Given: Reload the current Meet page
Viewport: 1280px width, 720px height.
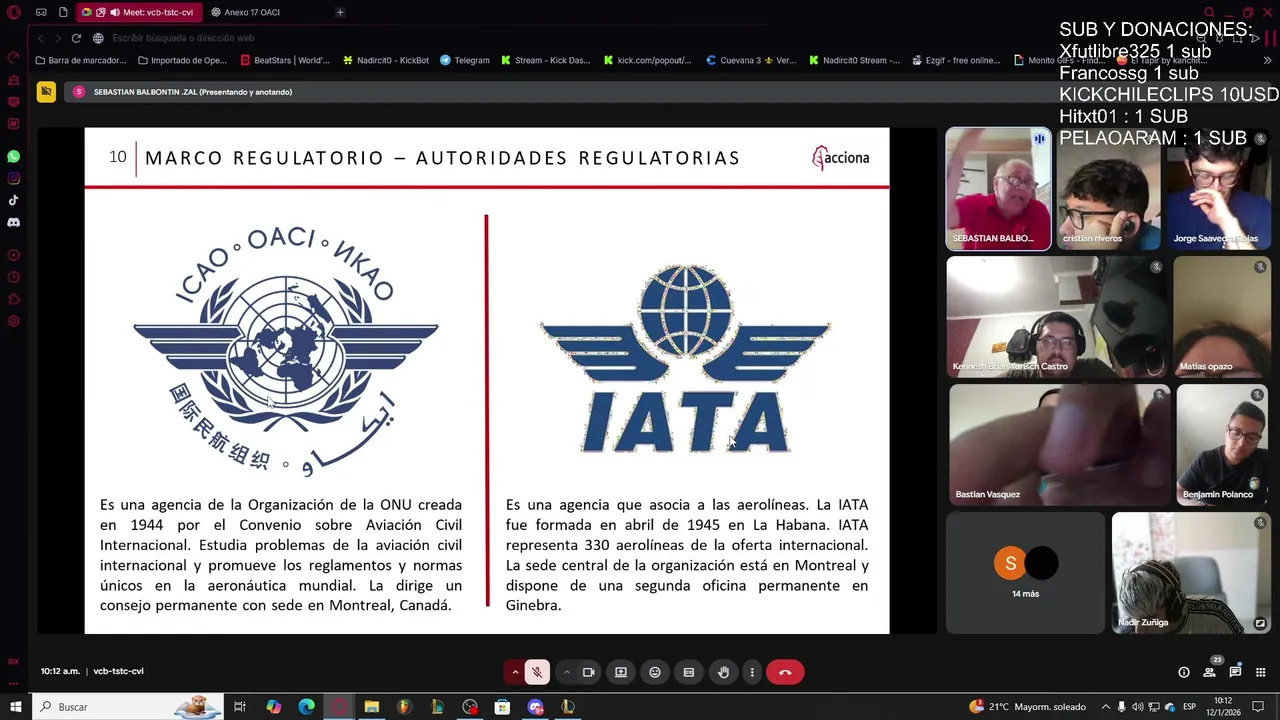Looking at the screenshot, I should click(x=76, y=38).
